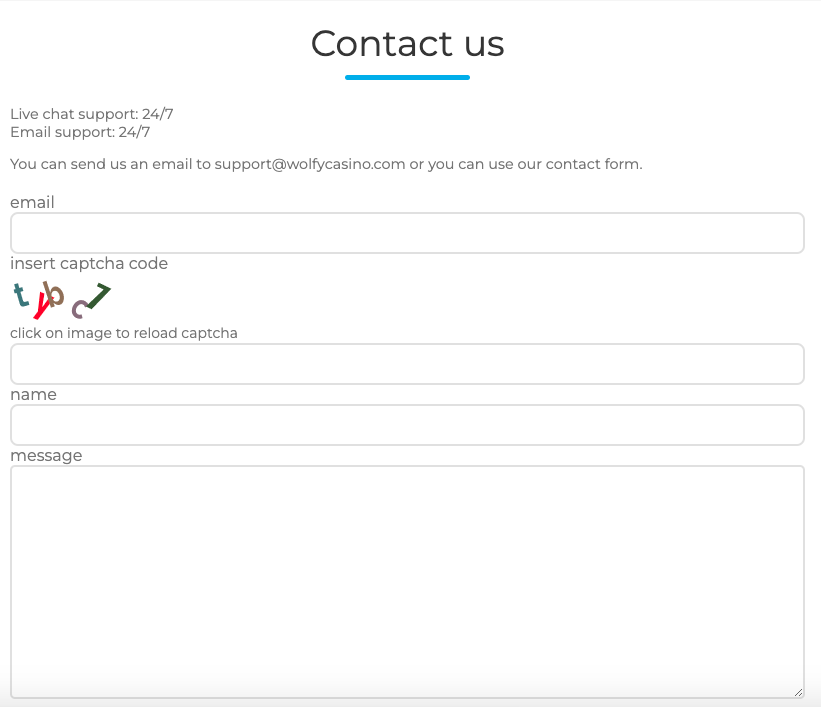Click the brown 'b' in the captcha image

pos(54,294)
